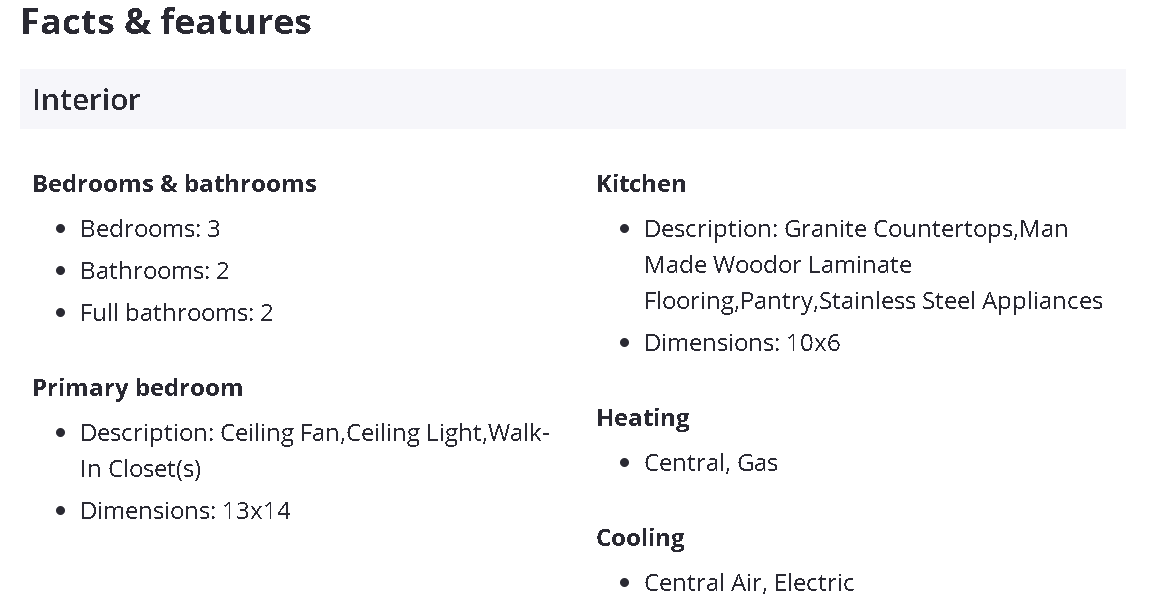Click the Bedrooms & bathrooms subheading
Viewport: 1162px width, 616px height.
174,184
